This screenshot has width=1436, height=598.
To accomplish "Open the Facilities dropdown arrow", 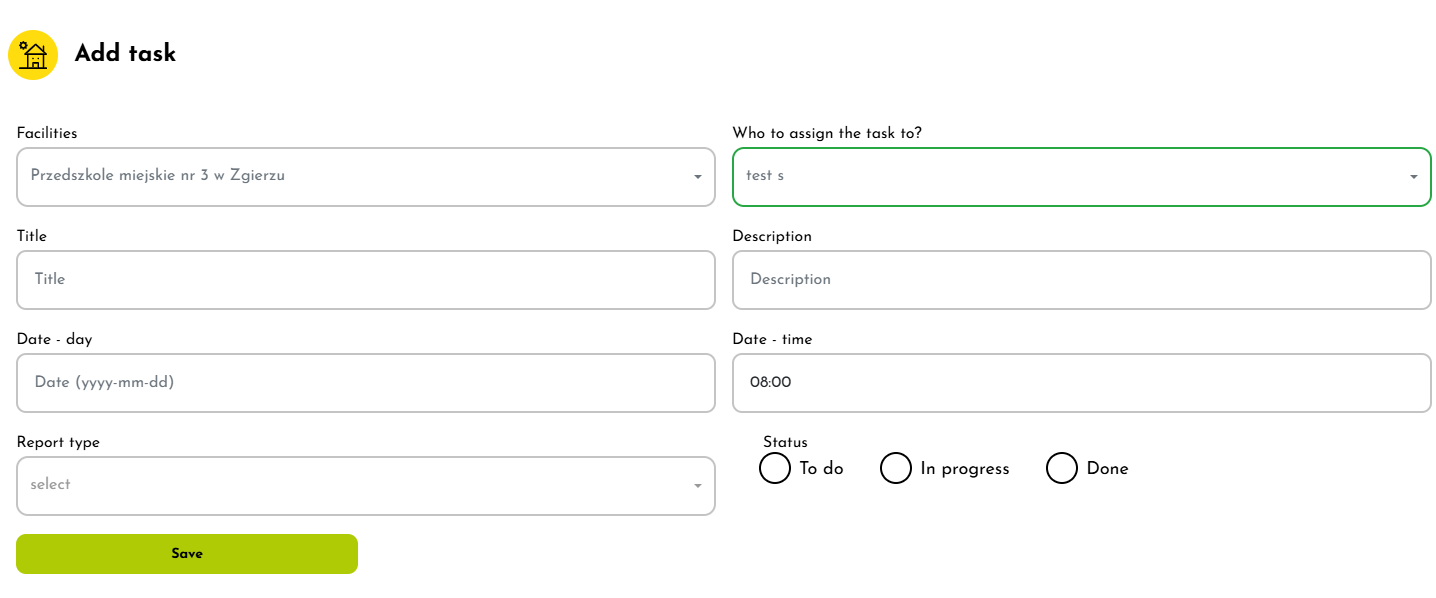I will 697,177.
